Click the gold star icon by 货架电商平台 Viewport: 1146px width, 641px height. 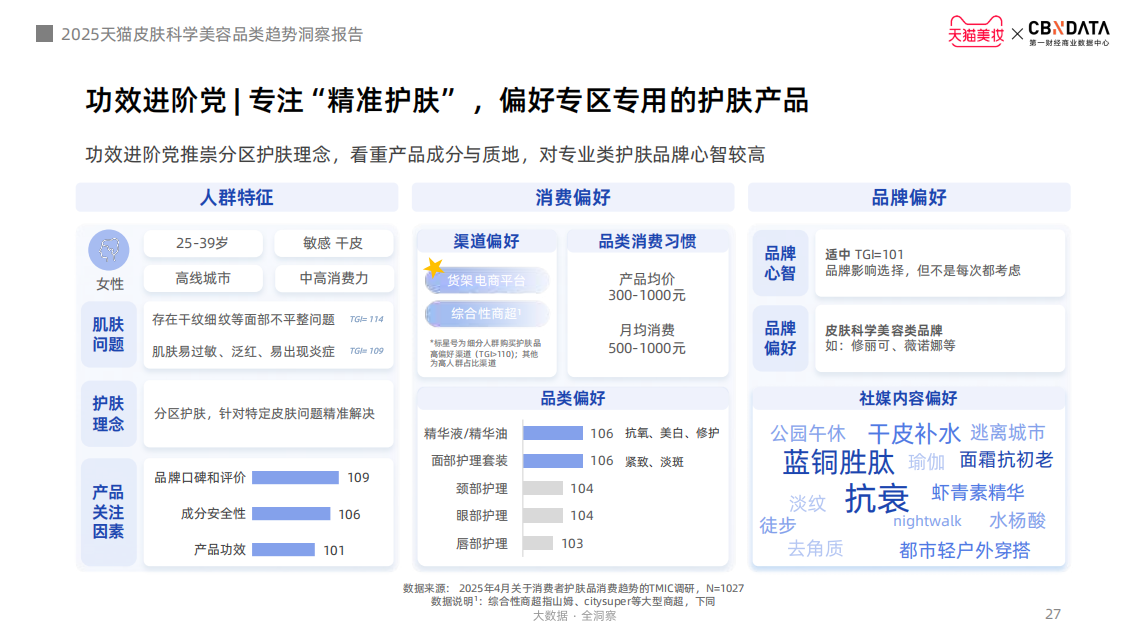434,268
